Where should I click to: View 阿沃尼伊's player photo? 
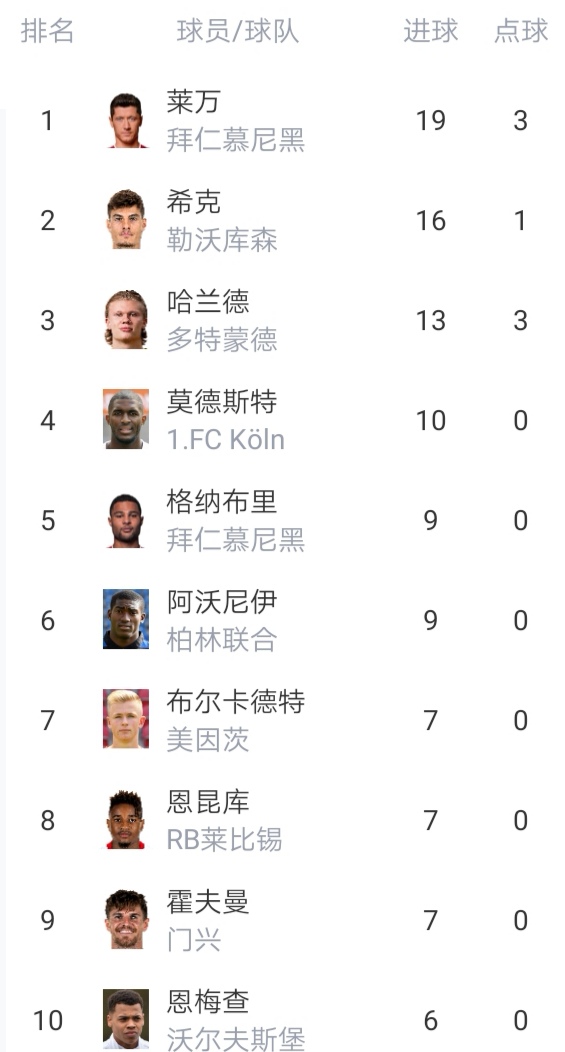(126, 619)
